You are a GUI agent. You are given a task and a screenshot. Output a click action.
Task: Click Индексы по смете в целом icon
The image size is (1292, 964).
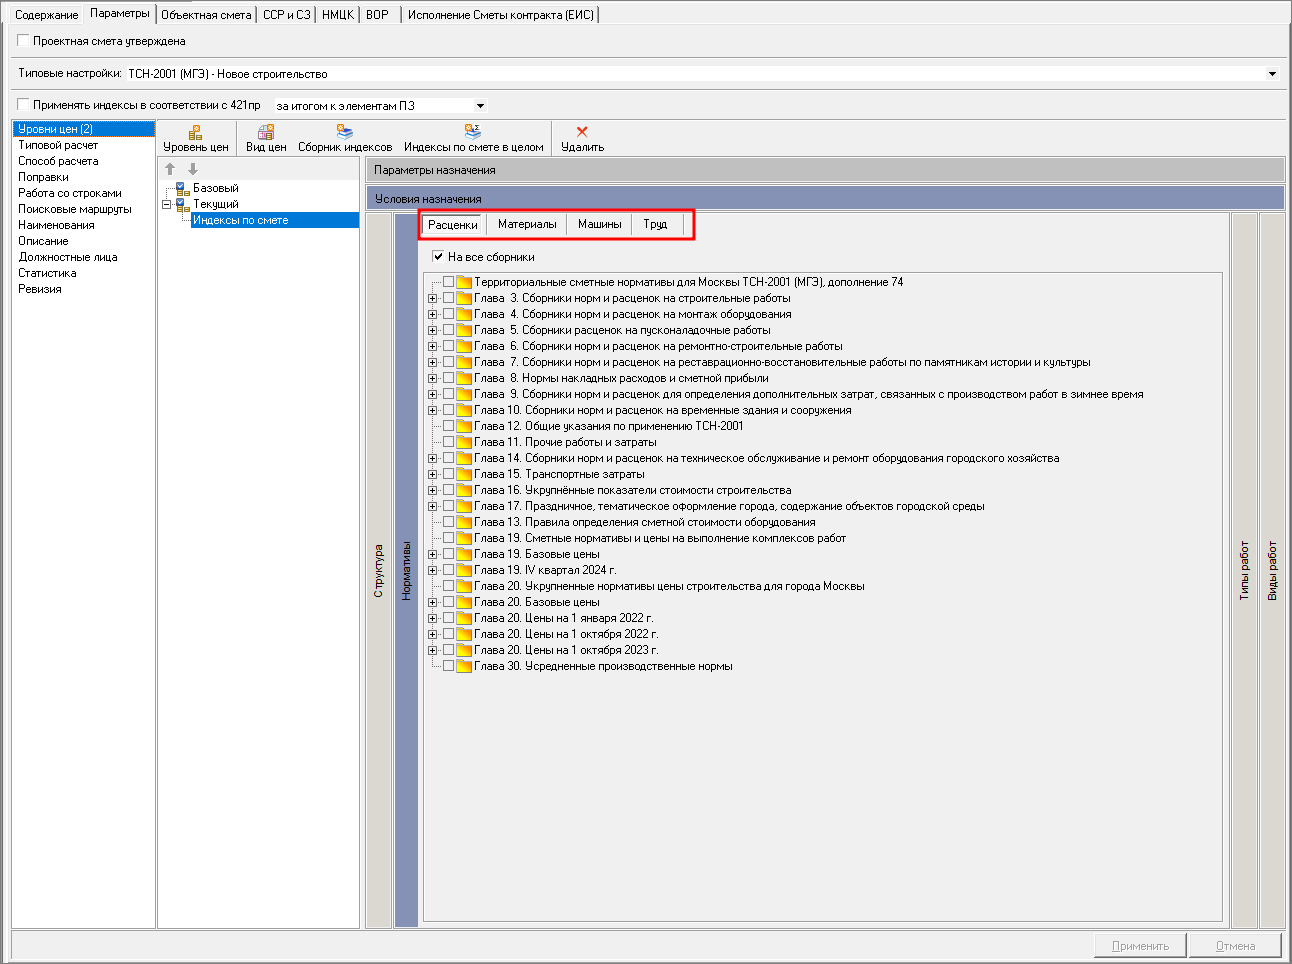(x=473, y=132)
